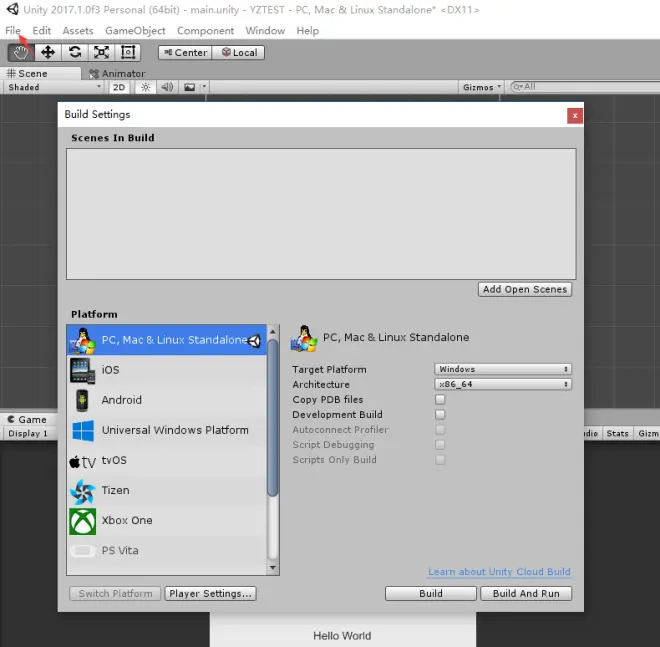Enable Copy PDB files checkbox
Image resolution: width=660 pixels, height=647 pixels.
pyautogui.click(x=440, y=399)
